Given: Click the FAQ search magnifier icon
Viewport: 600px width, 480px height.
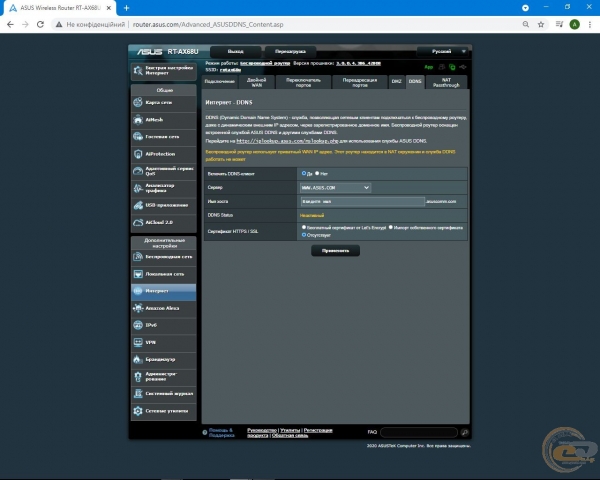Looking at the screenshot, I should coord(465,433).
